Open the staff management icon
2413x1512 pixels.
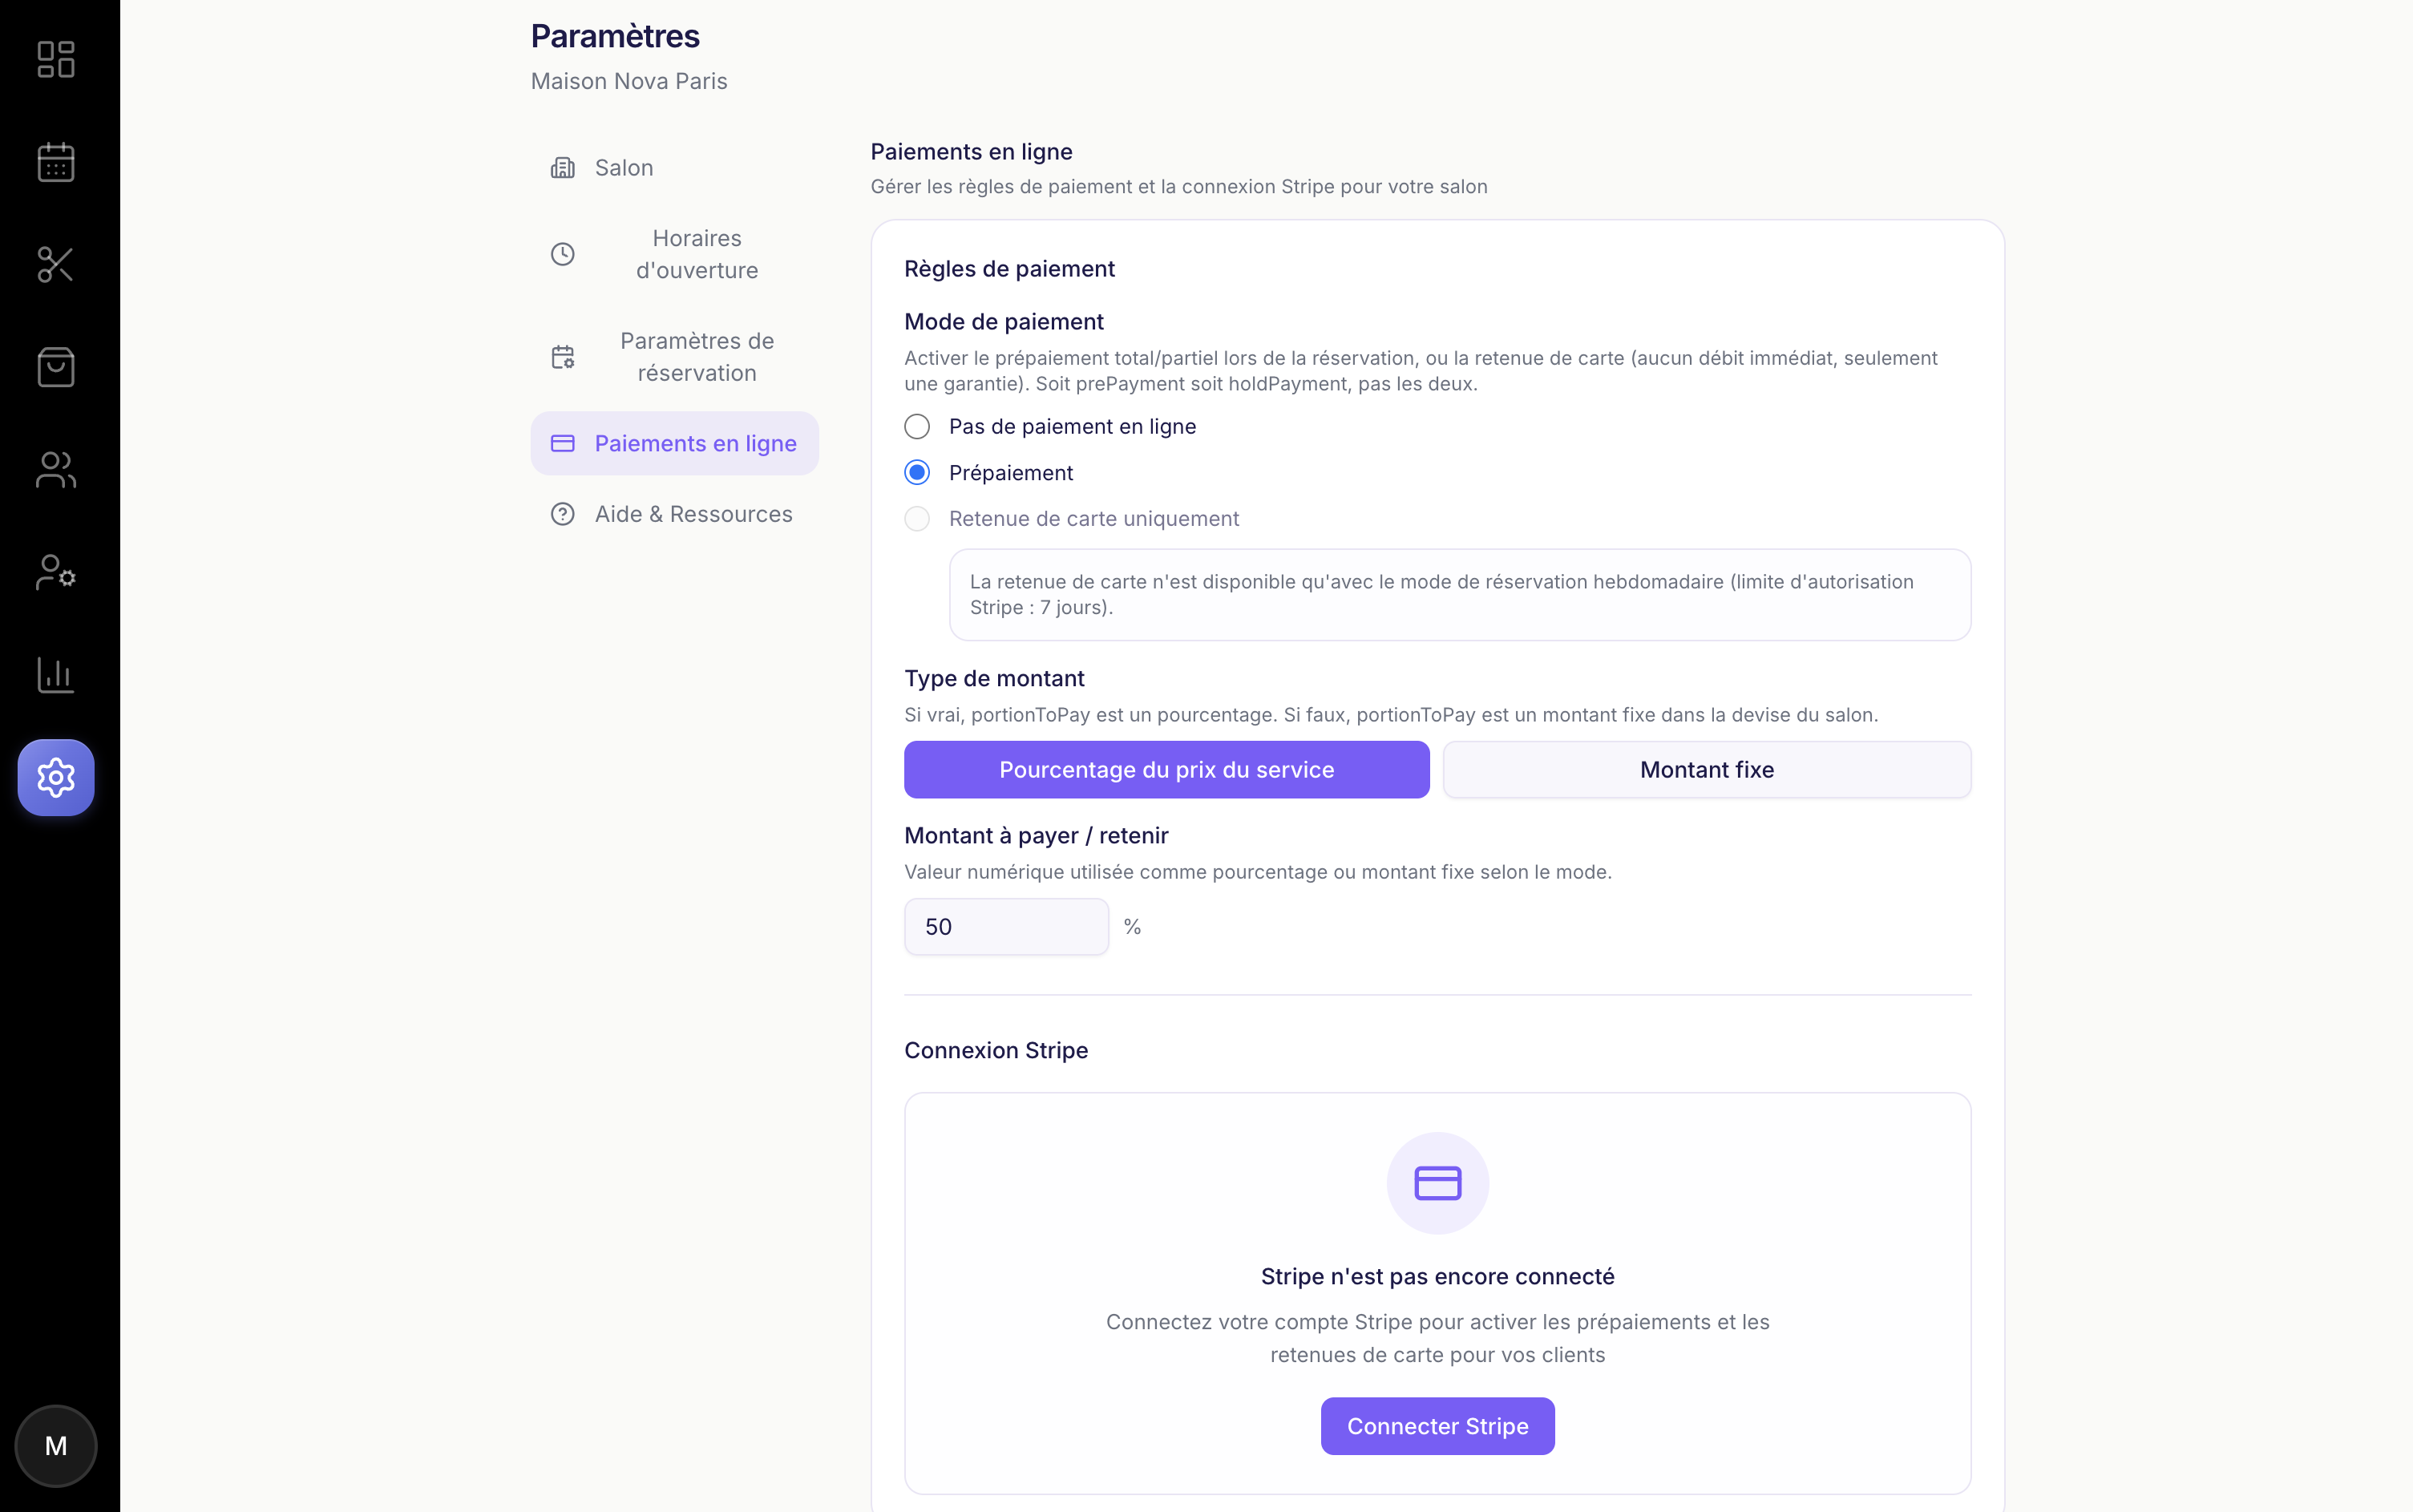click(56, 572)
